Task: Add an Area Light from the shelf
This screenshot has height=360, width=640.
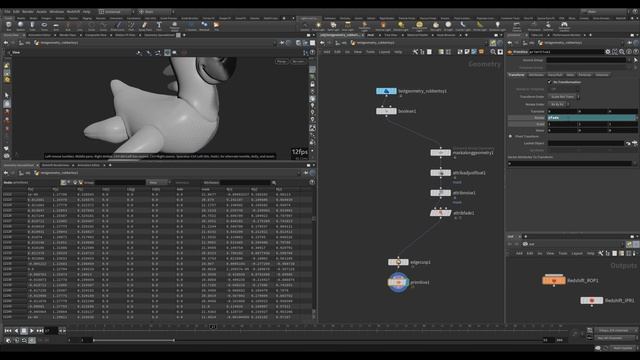Action: (347, 26)
